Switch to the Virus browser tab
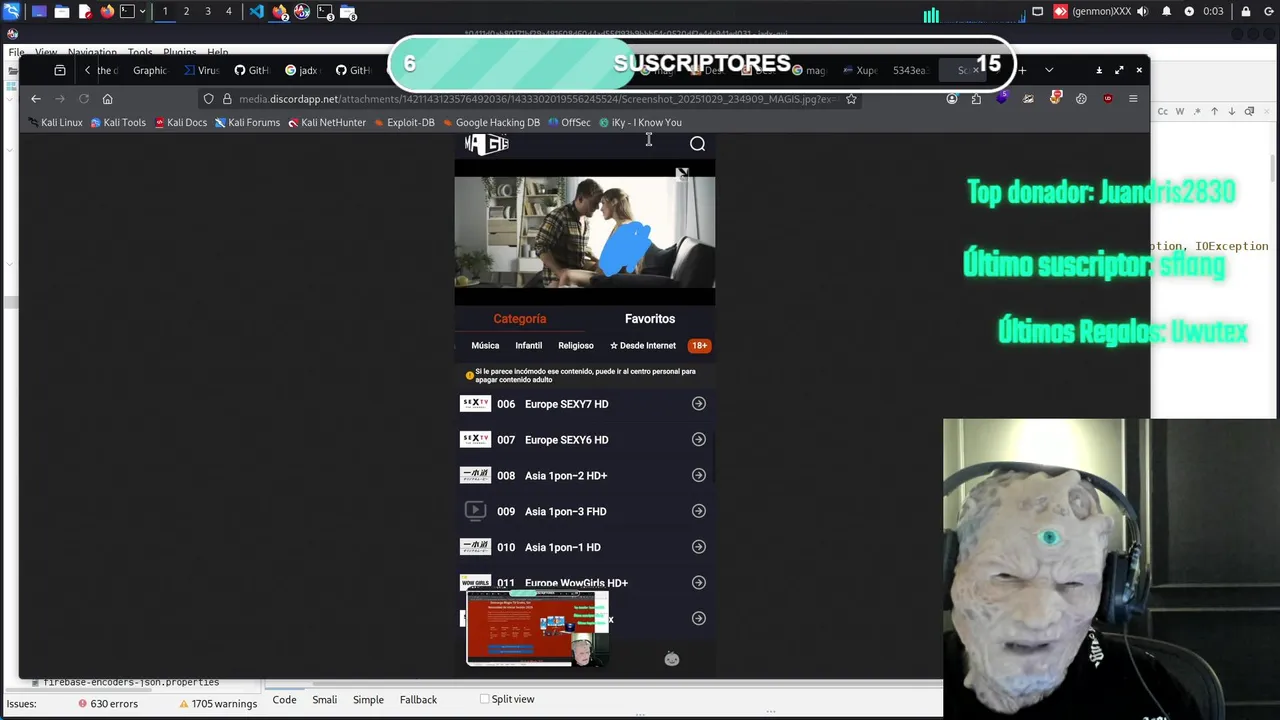 pyautogui.click(x=202, y=70)
